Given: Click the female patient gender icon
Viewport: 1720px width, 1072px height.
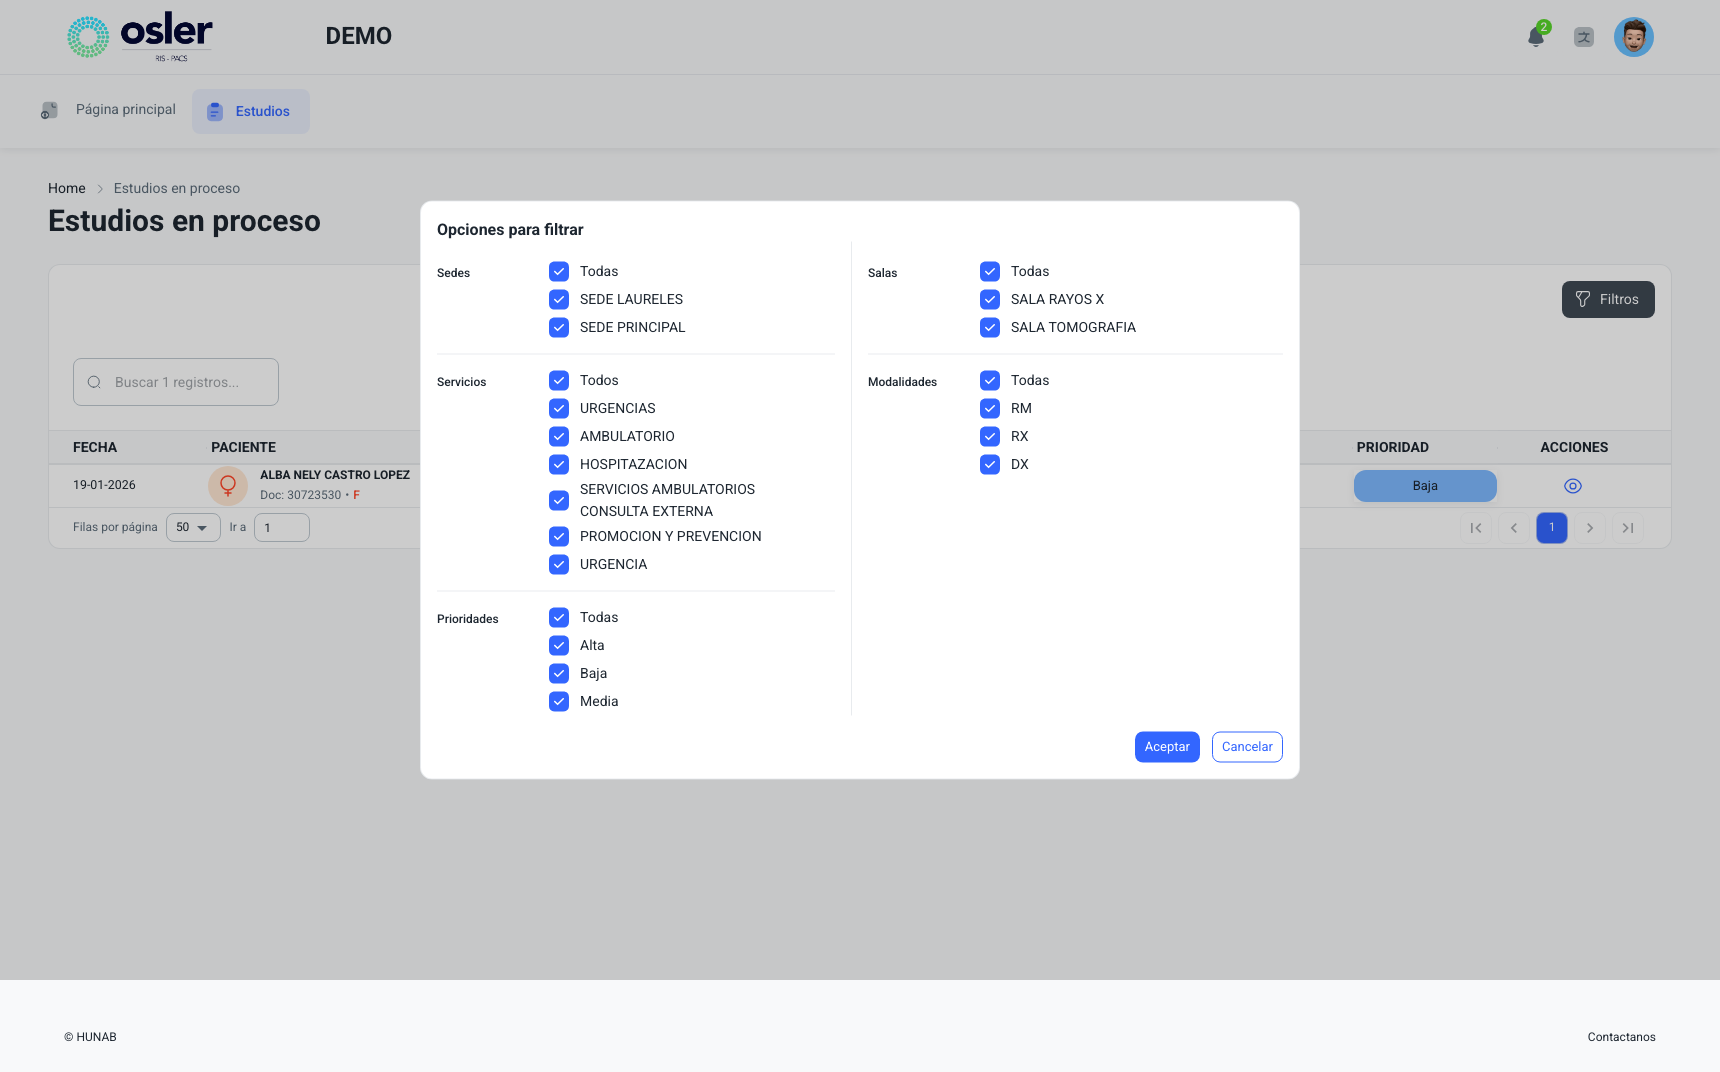Looking at the screenshot, I should (x=228, y=486).
